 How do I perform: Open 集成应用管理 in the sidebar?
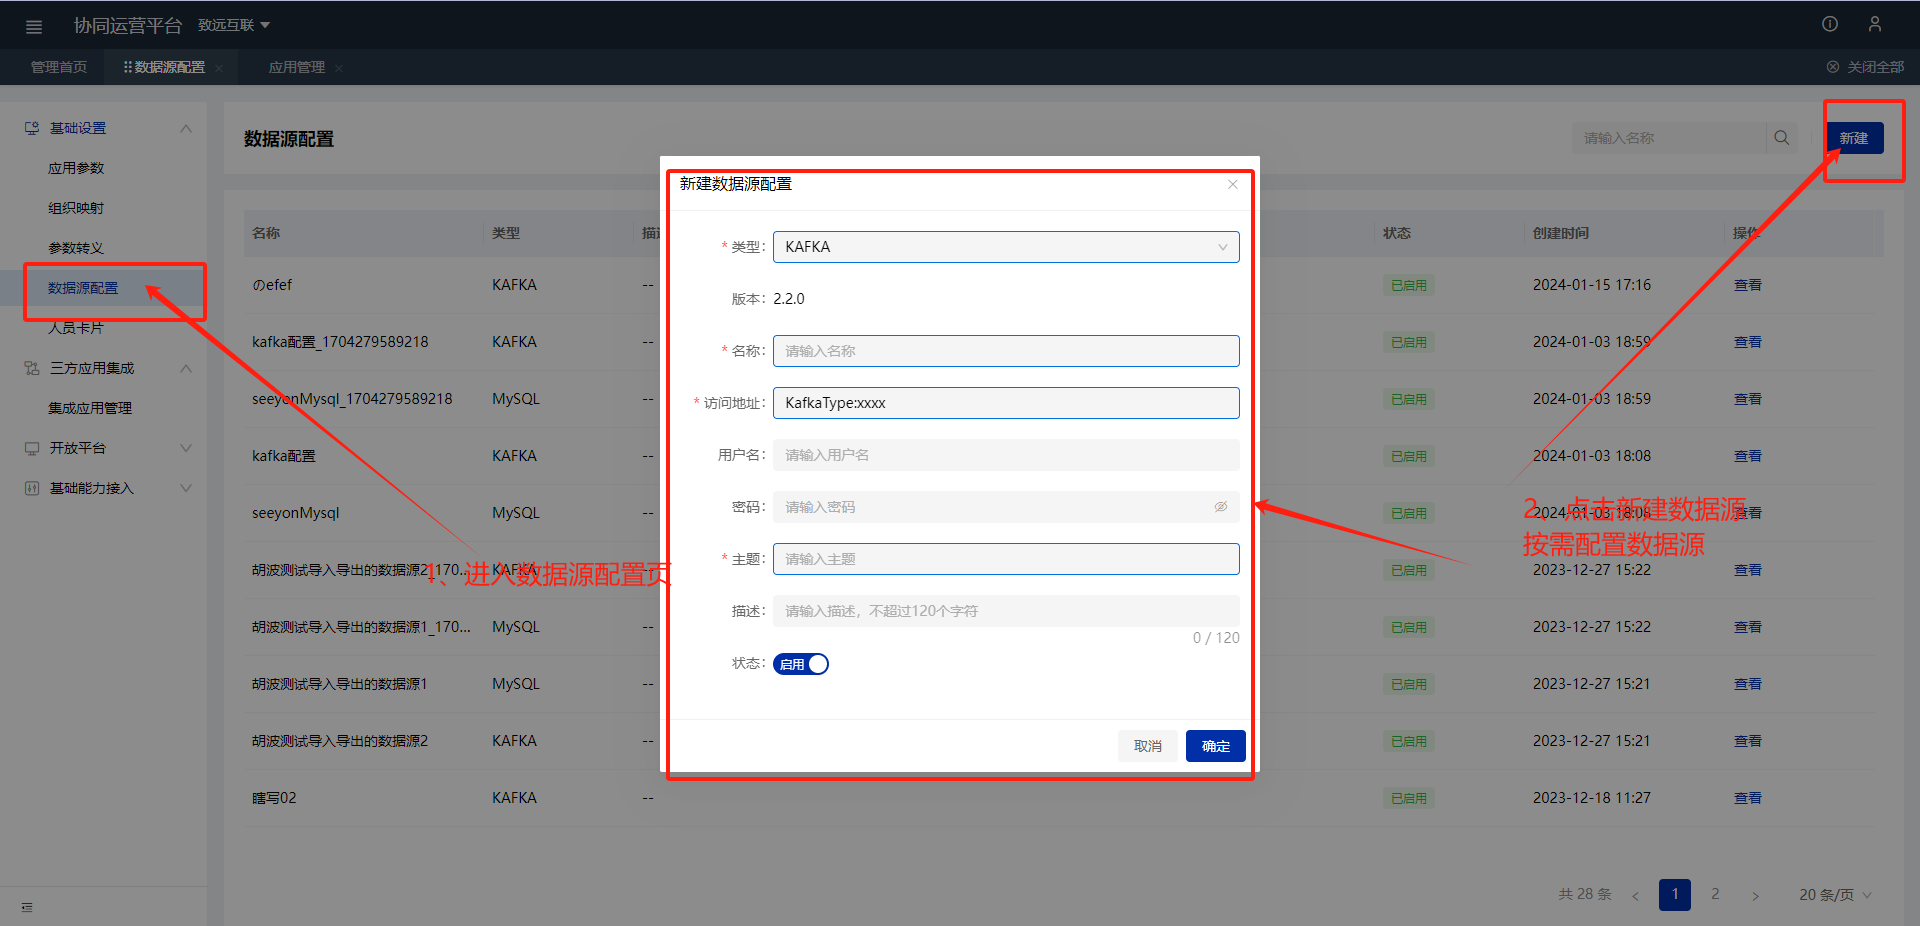pyautogui.click(x=90, y=408)
